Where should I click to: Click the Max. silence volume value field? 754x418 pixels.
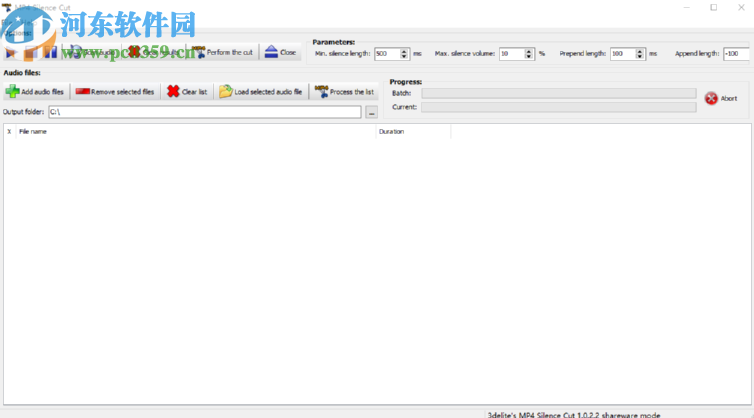click(512, 54)
